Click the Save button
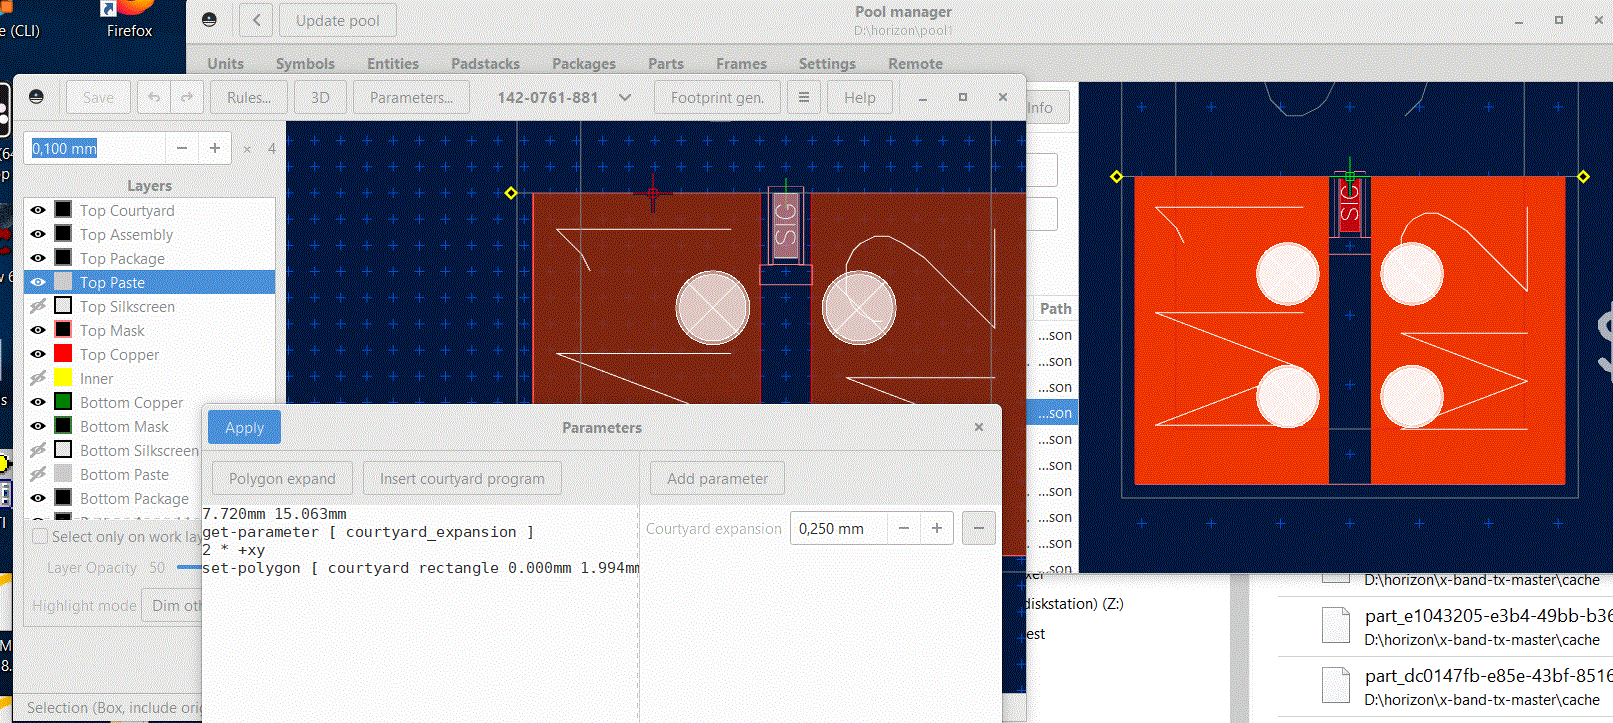This screenshot has width=1613, height=723. pos(98,97)
